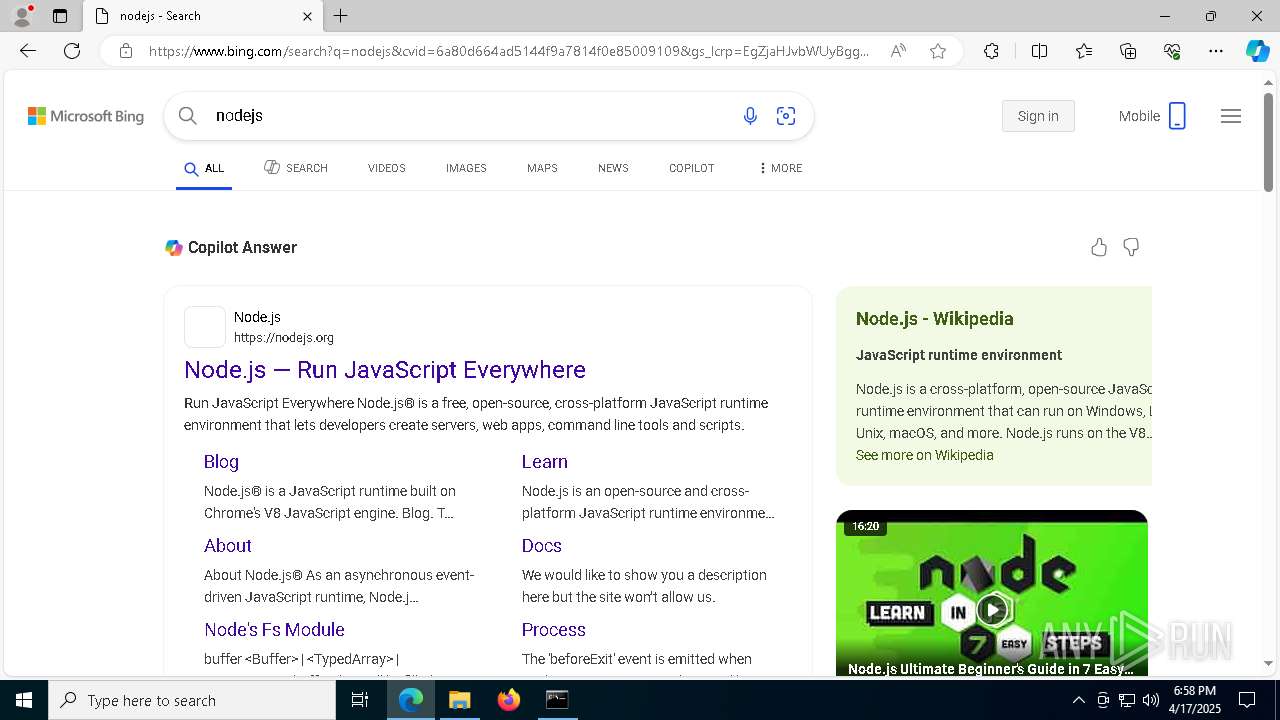
Task: Add this page to favorites
Action: click(938, 51)
